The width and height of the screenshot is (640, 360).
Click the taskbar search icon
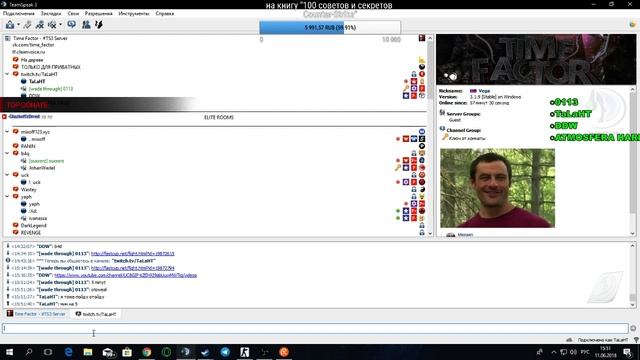(x=29, y=352)
